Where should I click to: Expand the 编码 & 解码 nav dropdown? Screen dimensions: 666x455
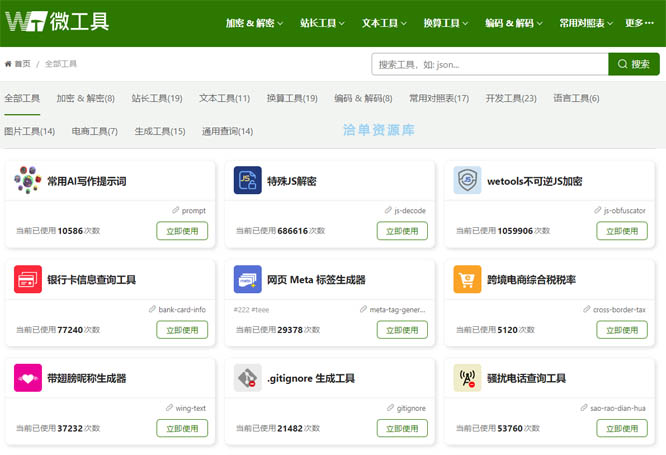pyautogui.click(x=514, y=23)
